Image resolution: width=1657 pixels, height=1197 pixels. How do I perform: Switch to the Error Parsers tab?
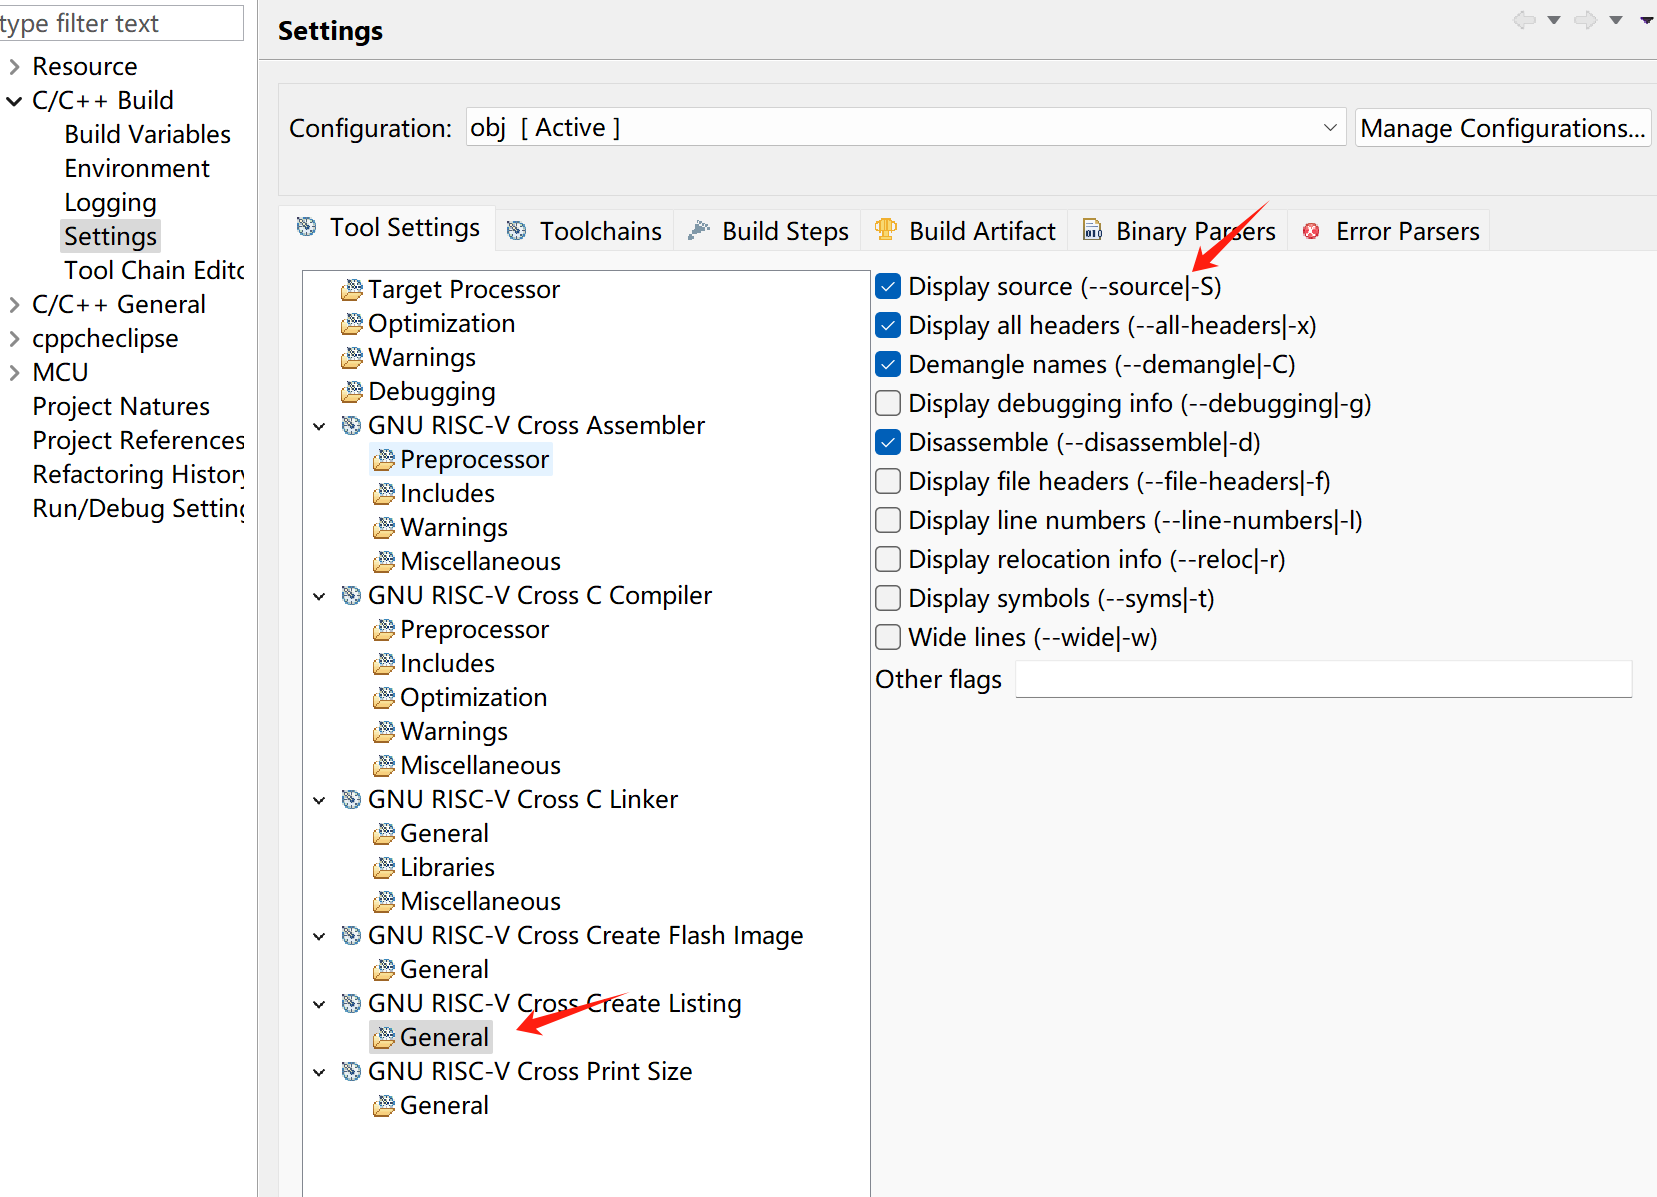[1390, 231]
